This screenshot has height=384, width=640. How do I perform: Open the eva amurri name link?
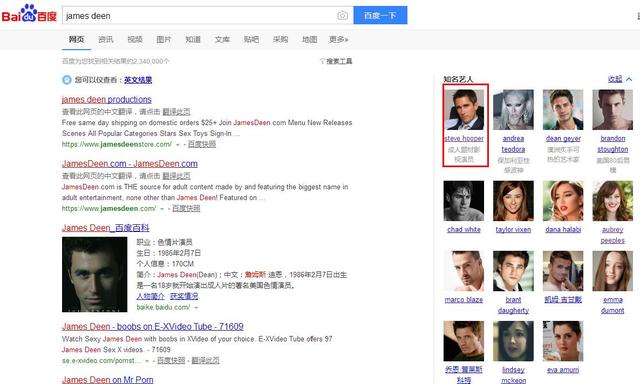(563, 370)
